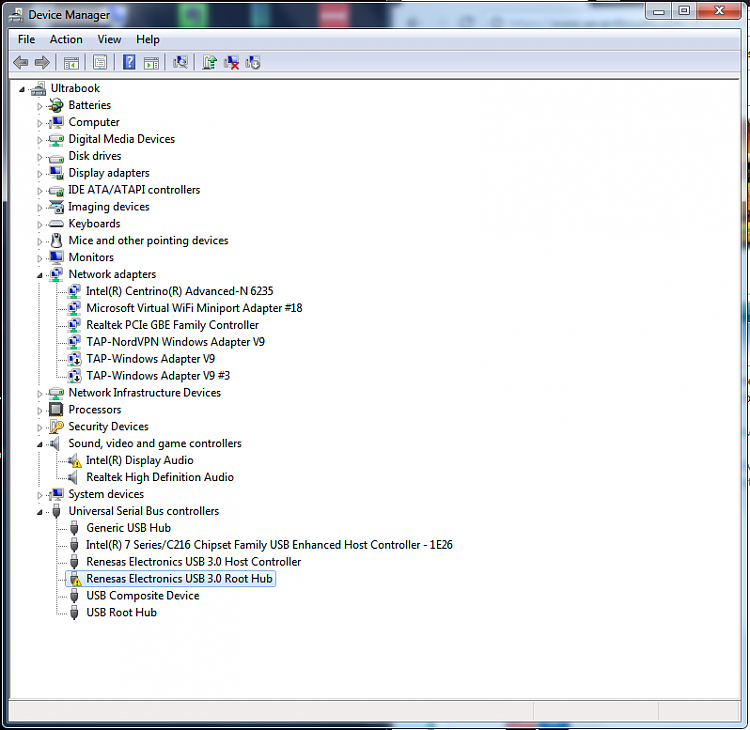Click the Disk drives category icon
750x730 pixels.
56,156
